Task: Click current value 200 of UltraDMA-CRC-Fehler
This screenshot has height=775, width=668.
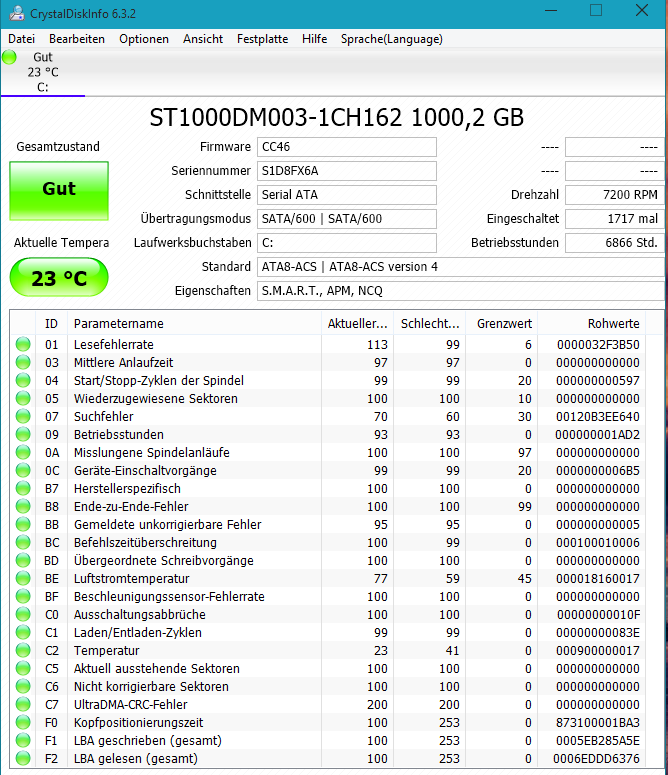Action: click(377, 704)
